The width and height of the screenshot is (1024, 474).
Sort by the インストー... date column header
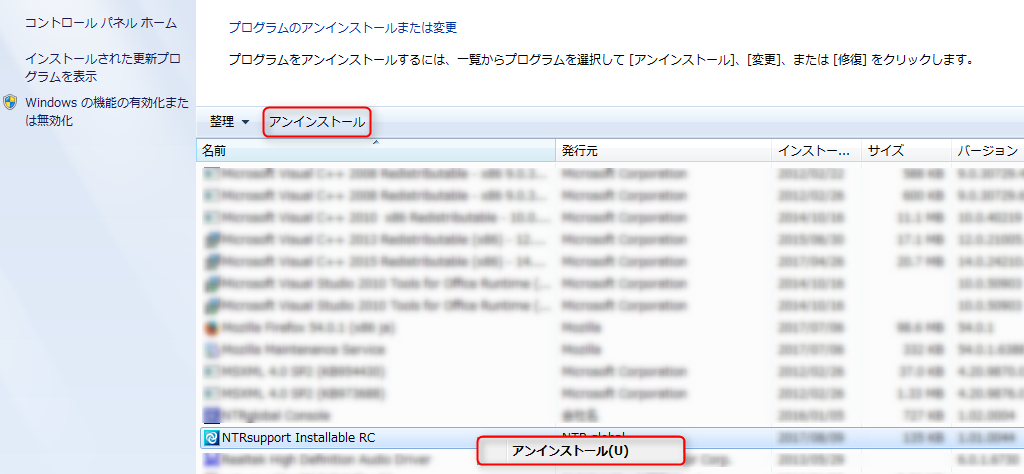[816, 151]
